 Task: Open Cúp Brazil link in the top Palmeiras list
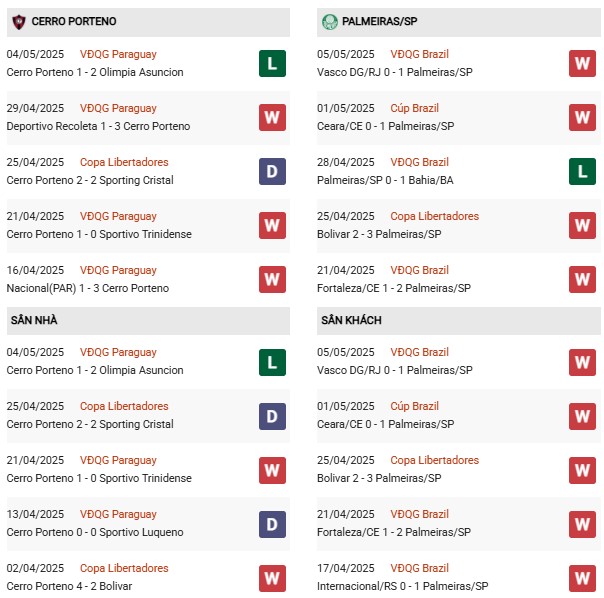click(414, 108)
